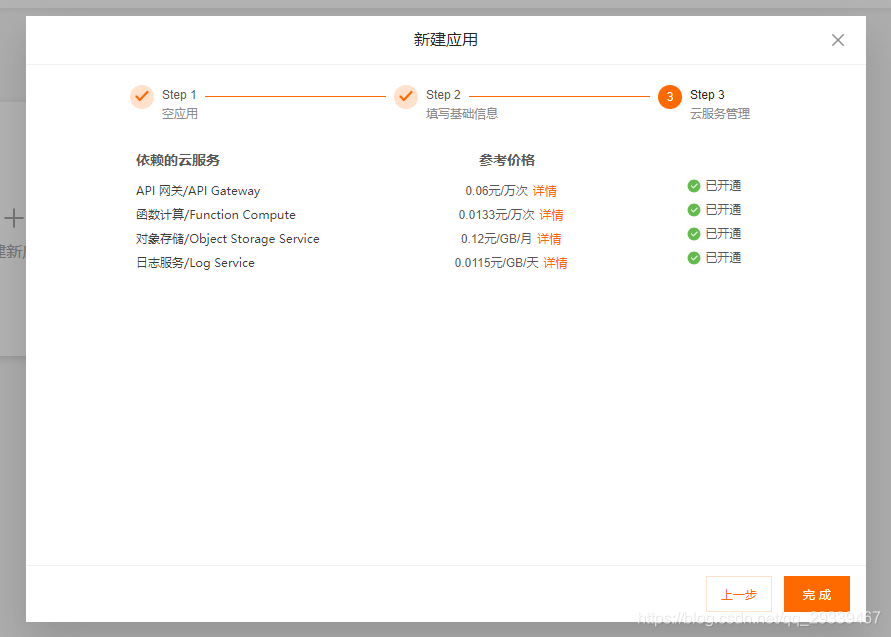Select the Step 1 空应用 label
Viewport: 891px width, 637px height.
point(178,113)
